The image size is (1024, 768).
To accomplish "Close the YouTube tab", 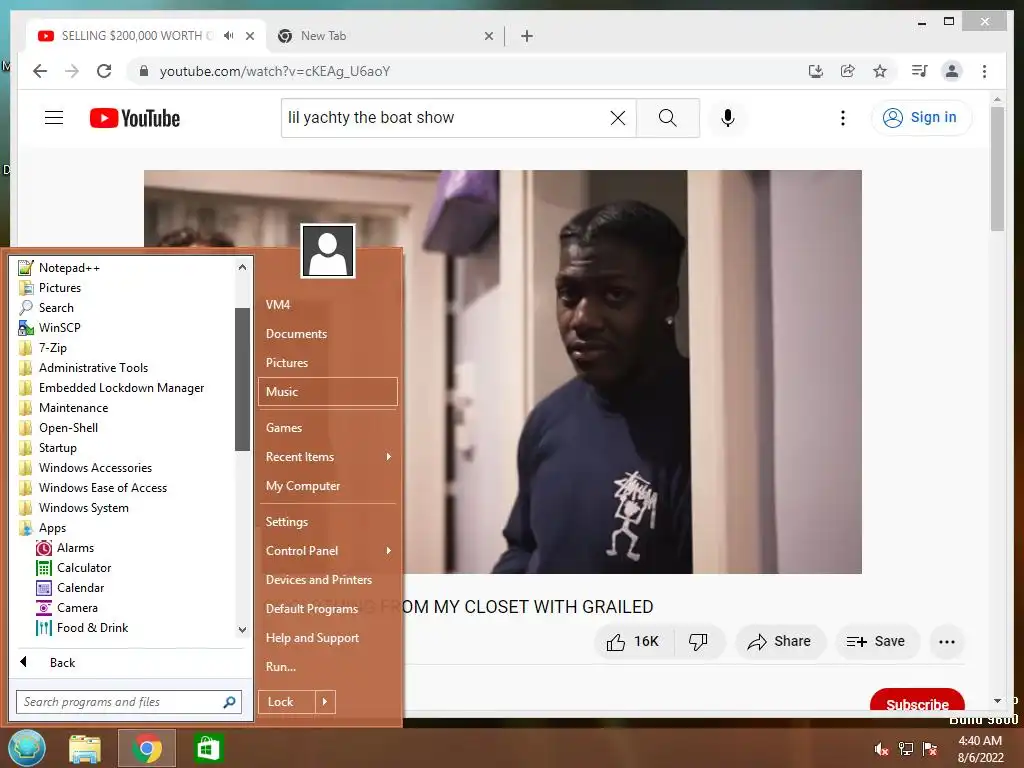I will 249,36.
